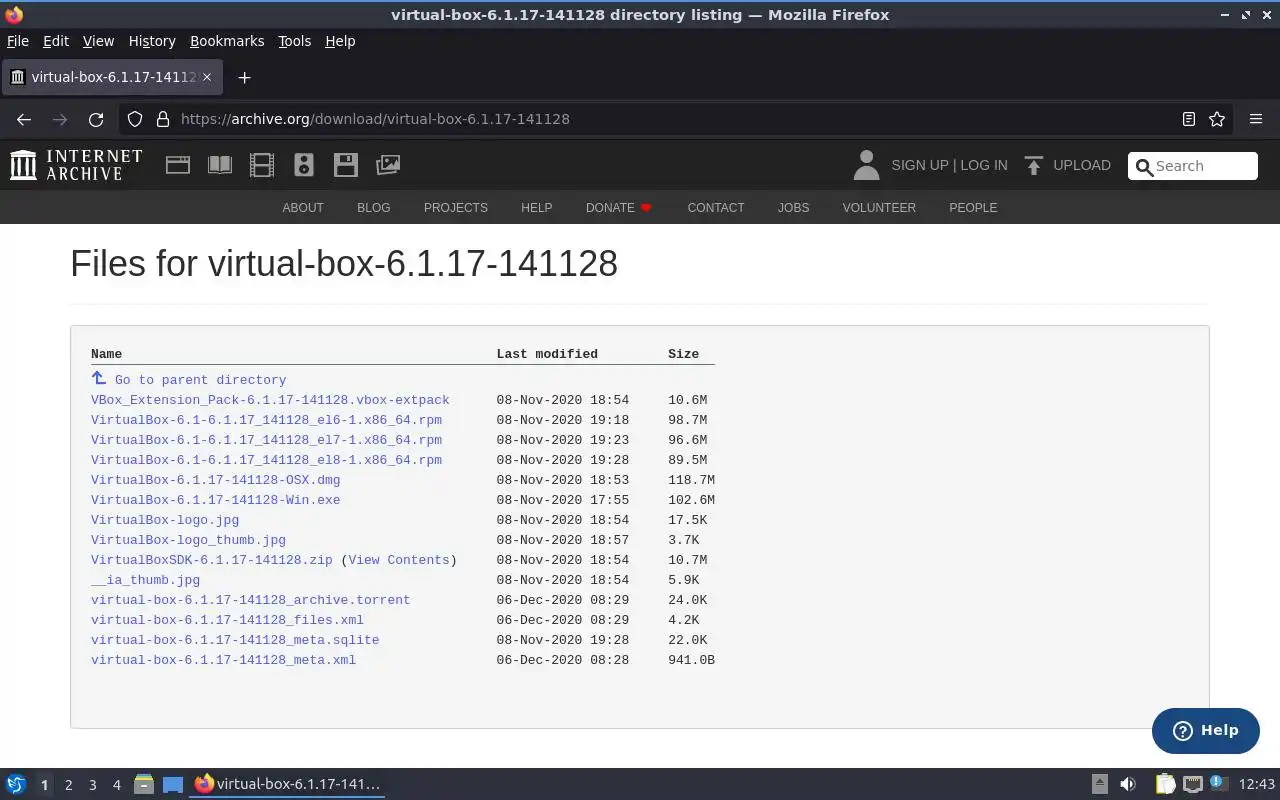Close the virtual-box directory listing tab
This screenshot has height=800, width=1280.
point(207,77)
